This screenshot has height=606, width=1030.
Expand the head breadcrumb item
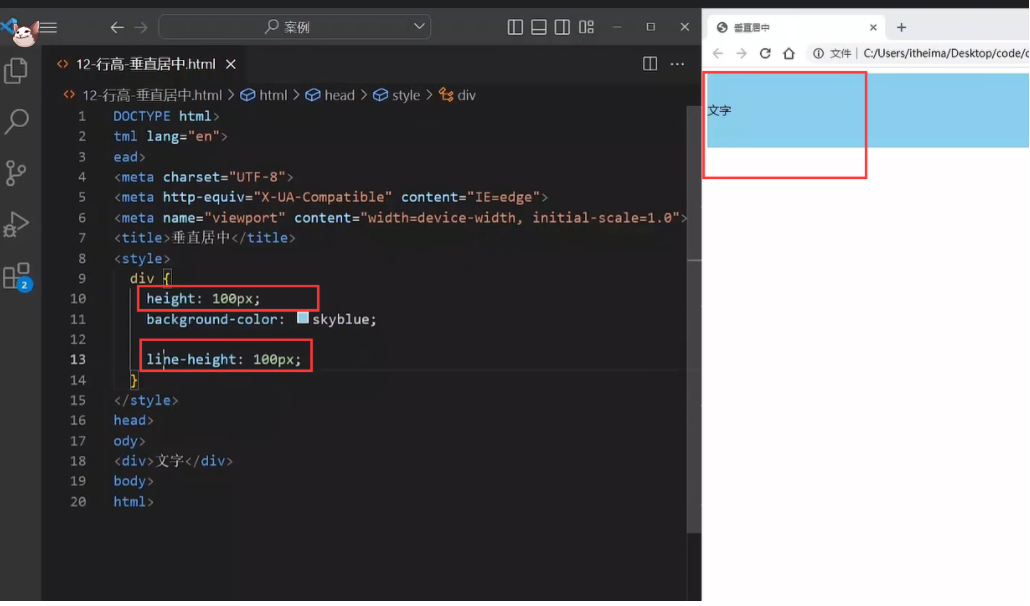(x=339, y=95)
